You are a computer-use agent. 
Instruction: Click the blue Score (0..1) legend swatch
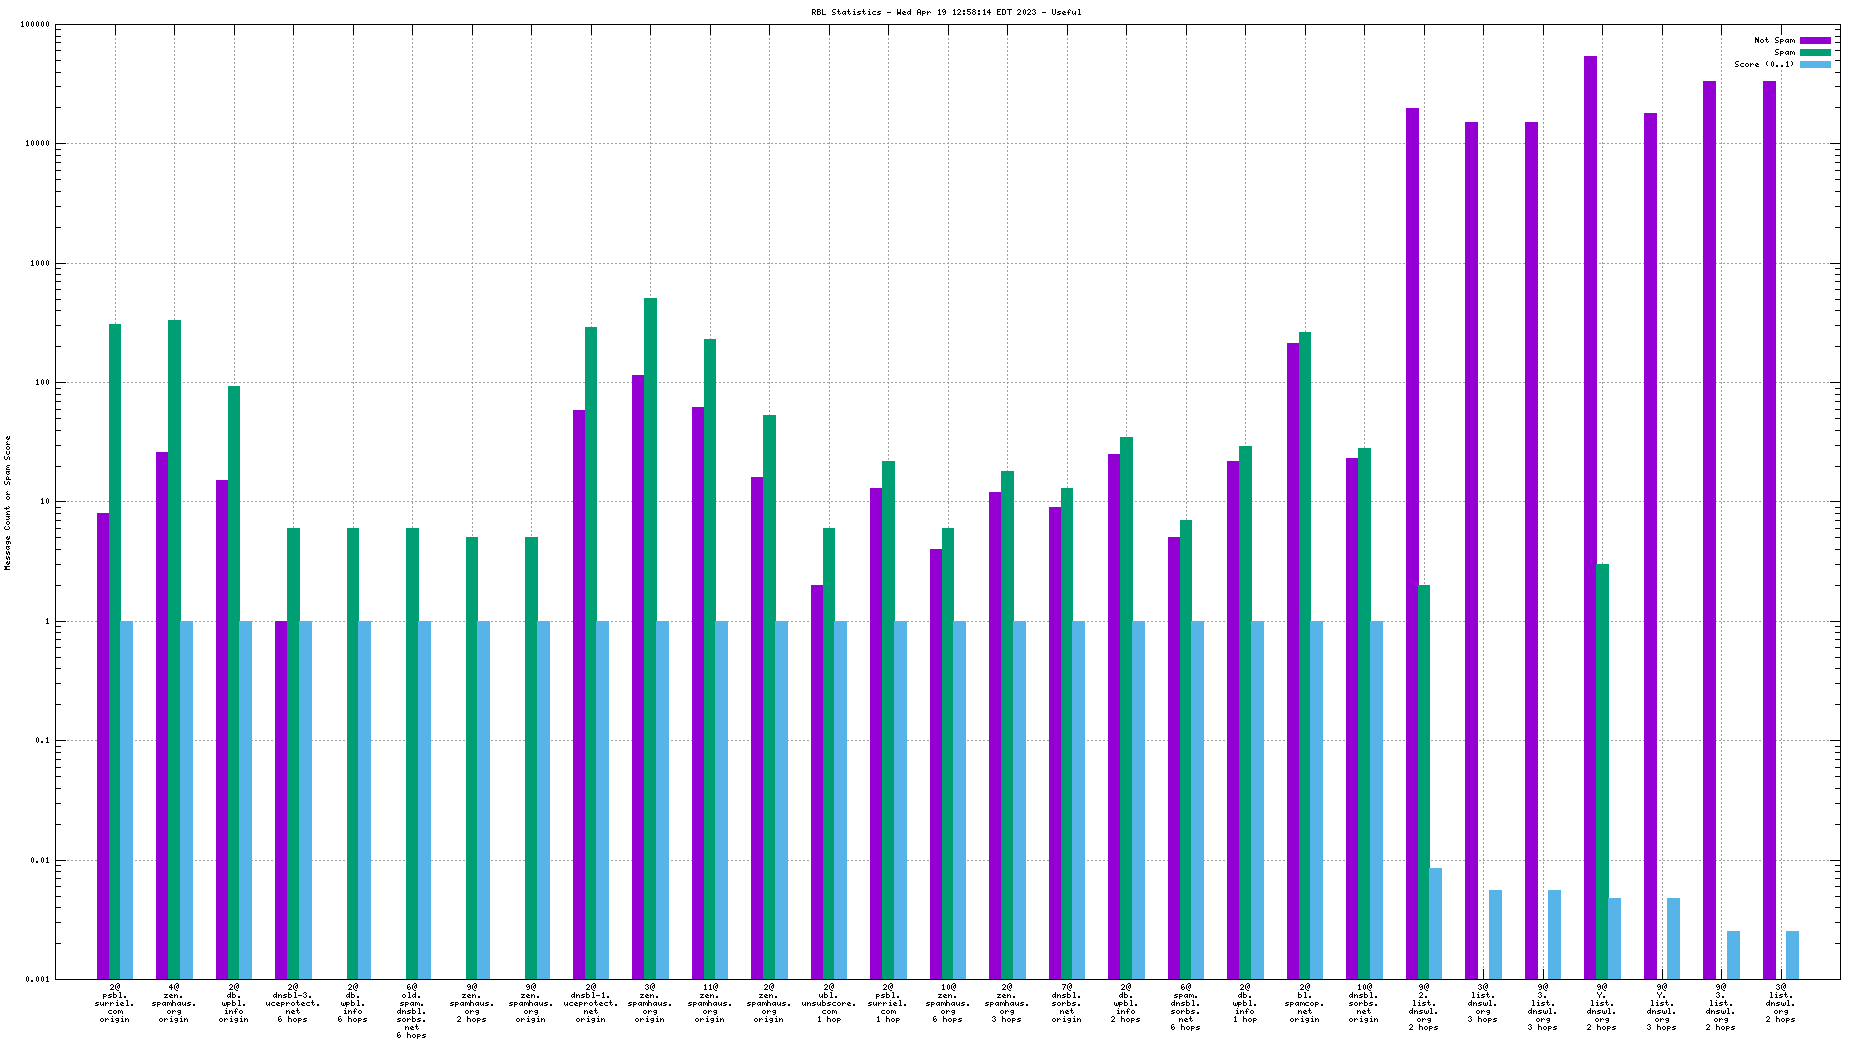click(1815, 65)
